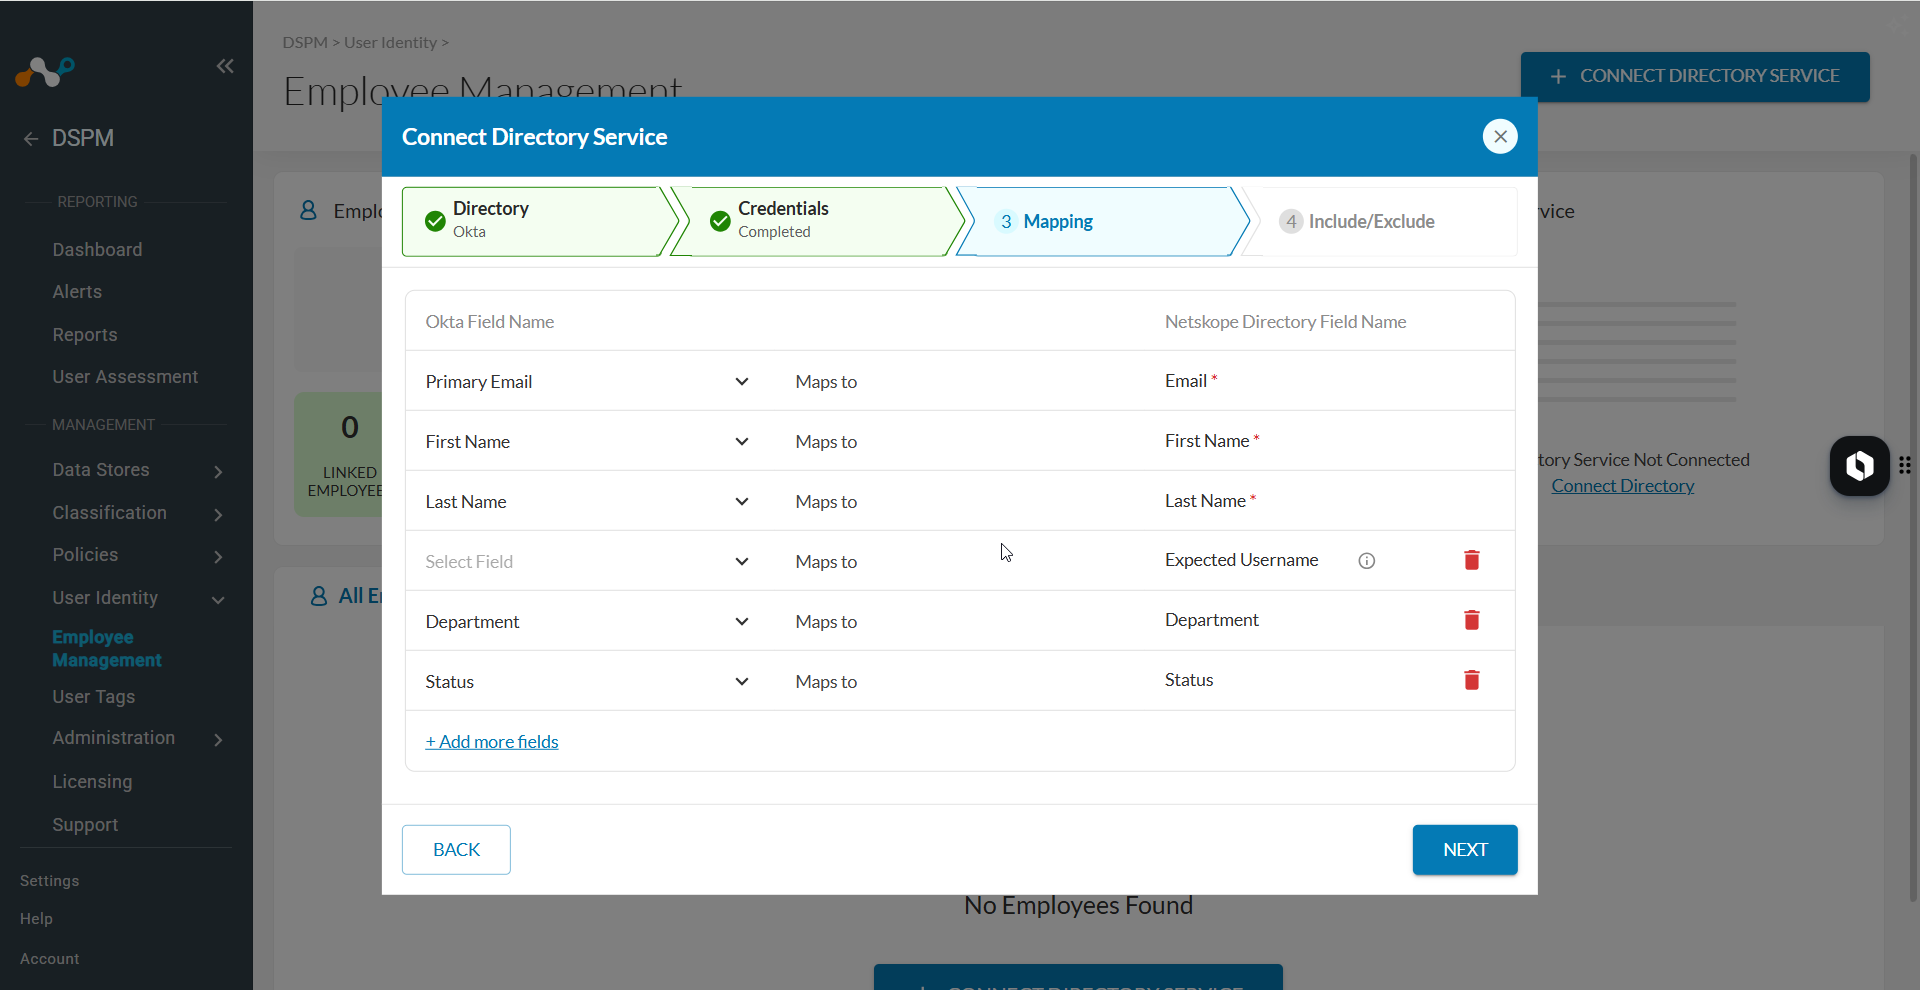1920x990 pixels.
Task: Open the Select Field dropdown for Expected Username
Action: tap(587, 561)
